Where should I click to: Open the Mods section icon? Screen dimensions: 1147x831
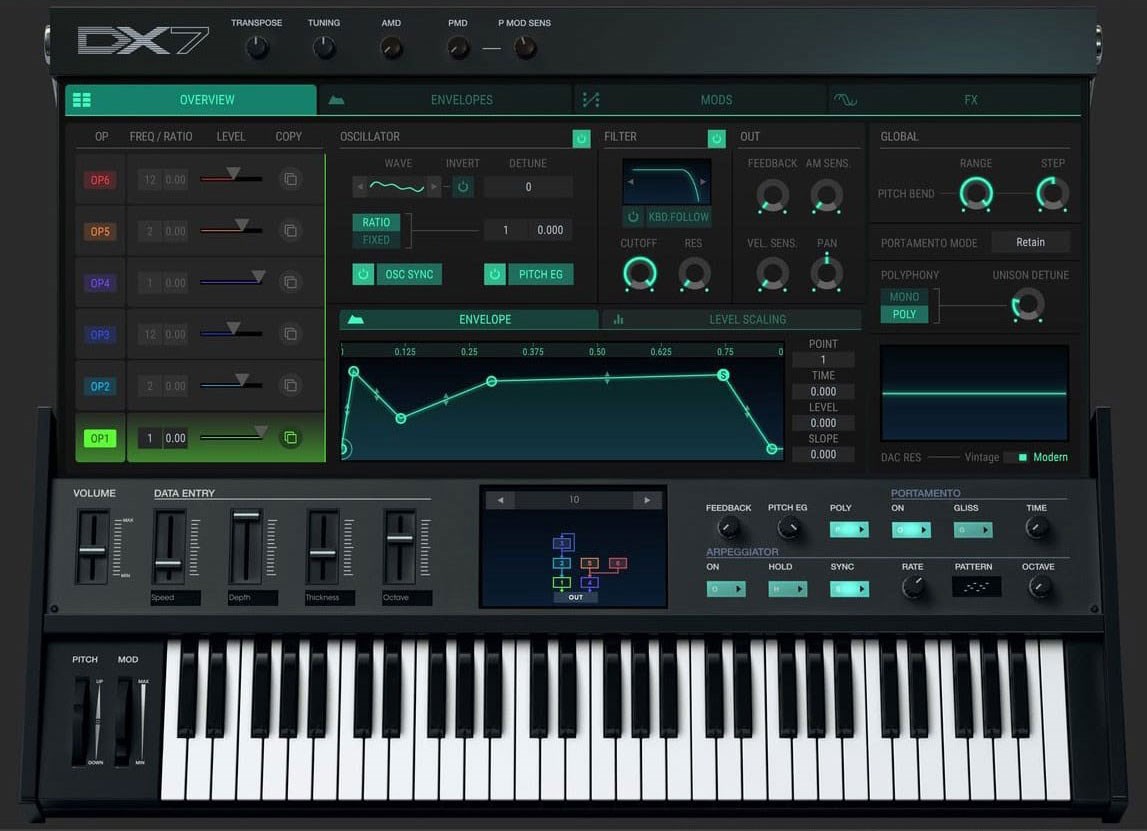click(591, 99)
